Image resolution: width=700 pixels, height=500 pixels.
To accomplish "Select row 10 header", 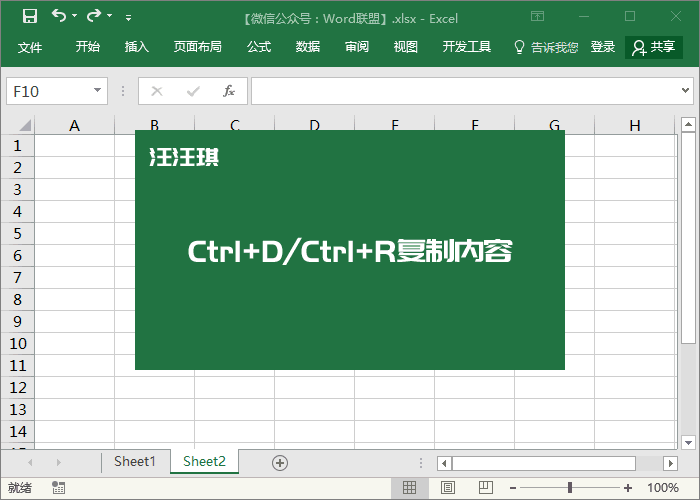I will coord(17,343).
